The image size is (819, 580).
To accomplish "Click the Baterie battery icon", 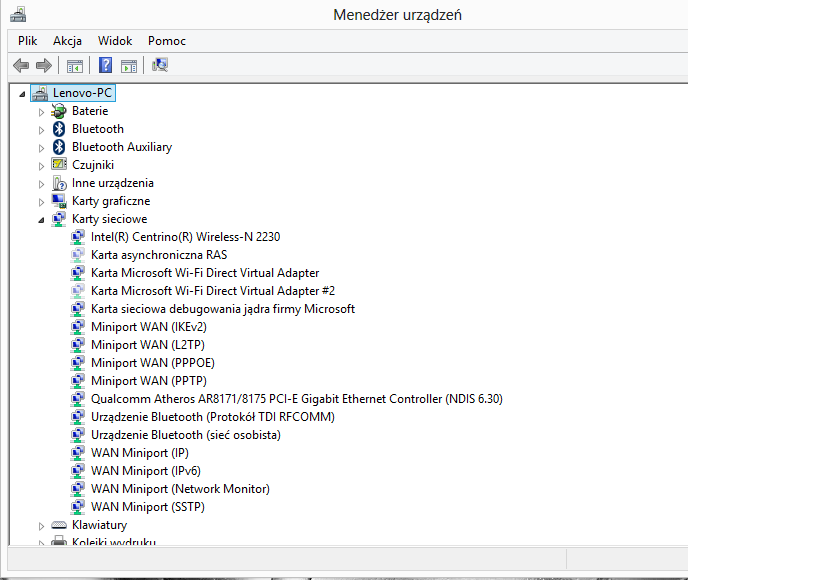I will click(59, 111).
